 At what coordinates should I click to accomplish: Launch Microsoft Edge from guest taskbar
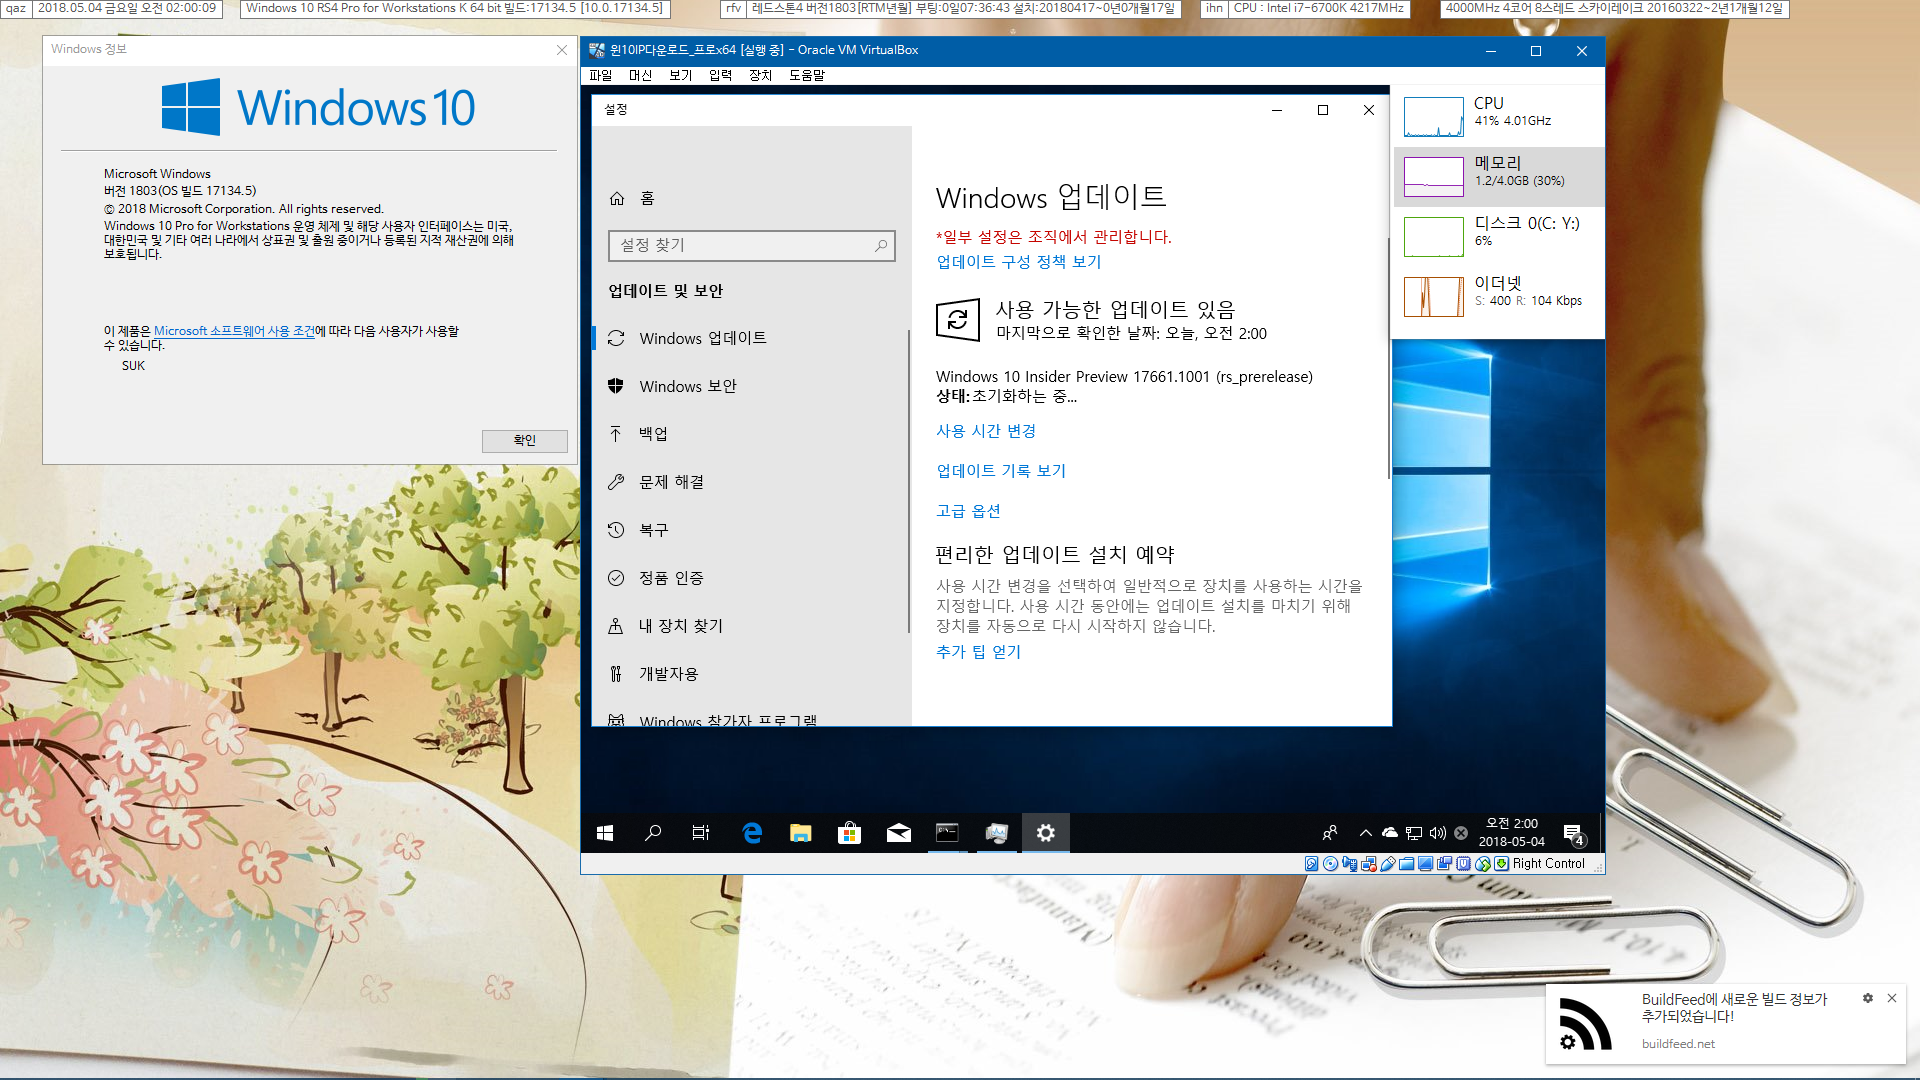752,833
